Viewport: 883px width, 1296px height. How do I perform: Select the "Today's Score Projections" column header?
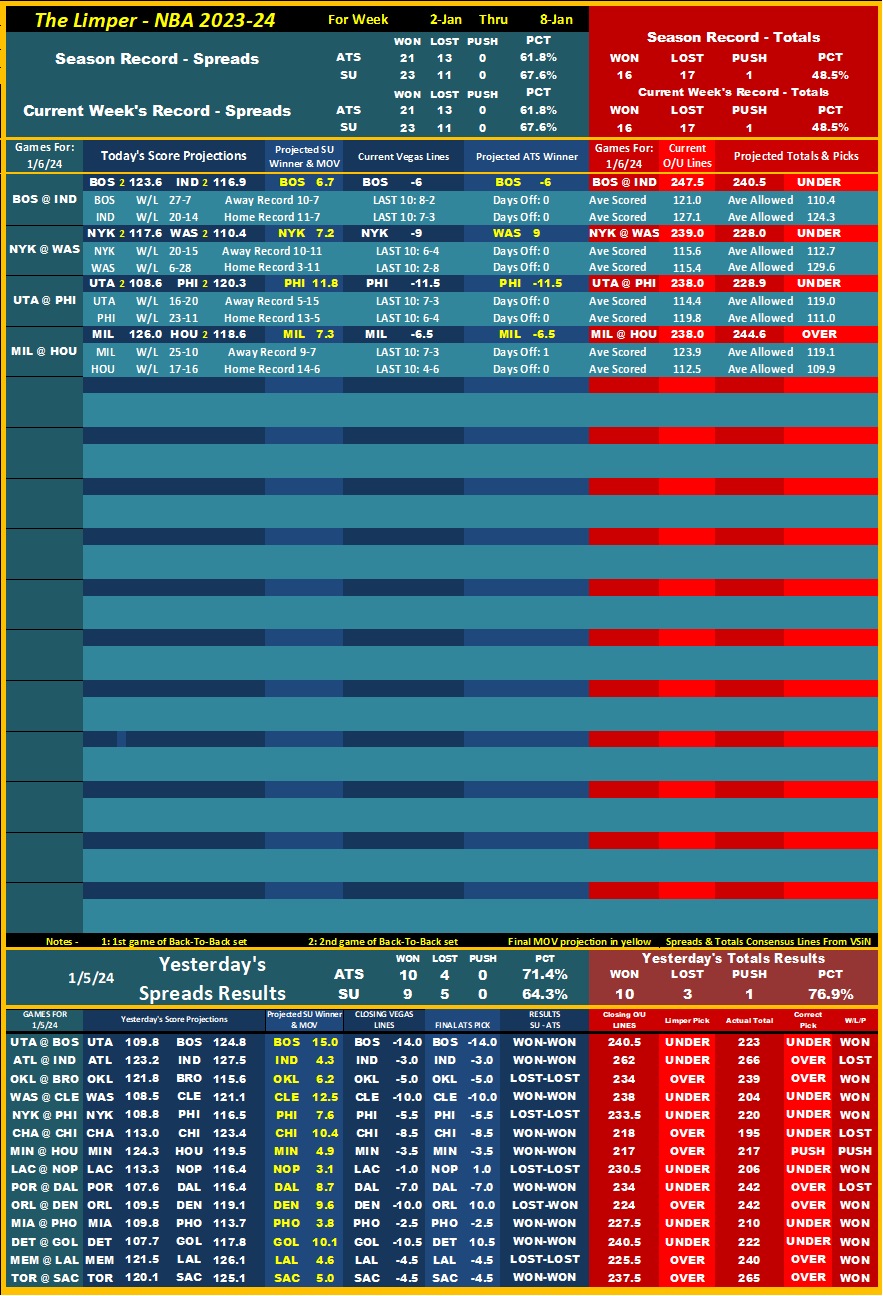pos(173,156)
